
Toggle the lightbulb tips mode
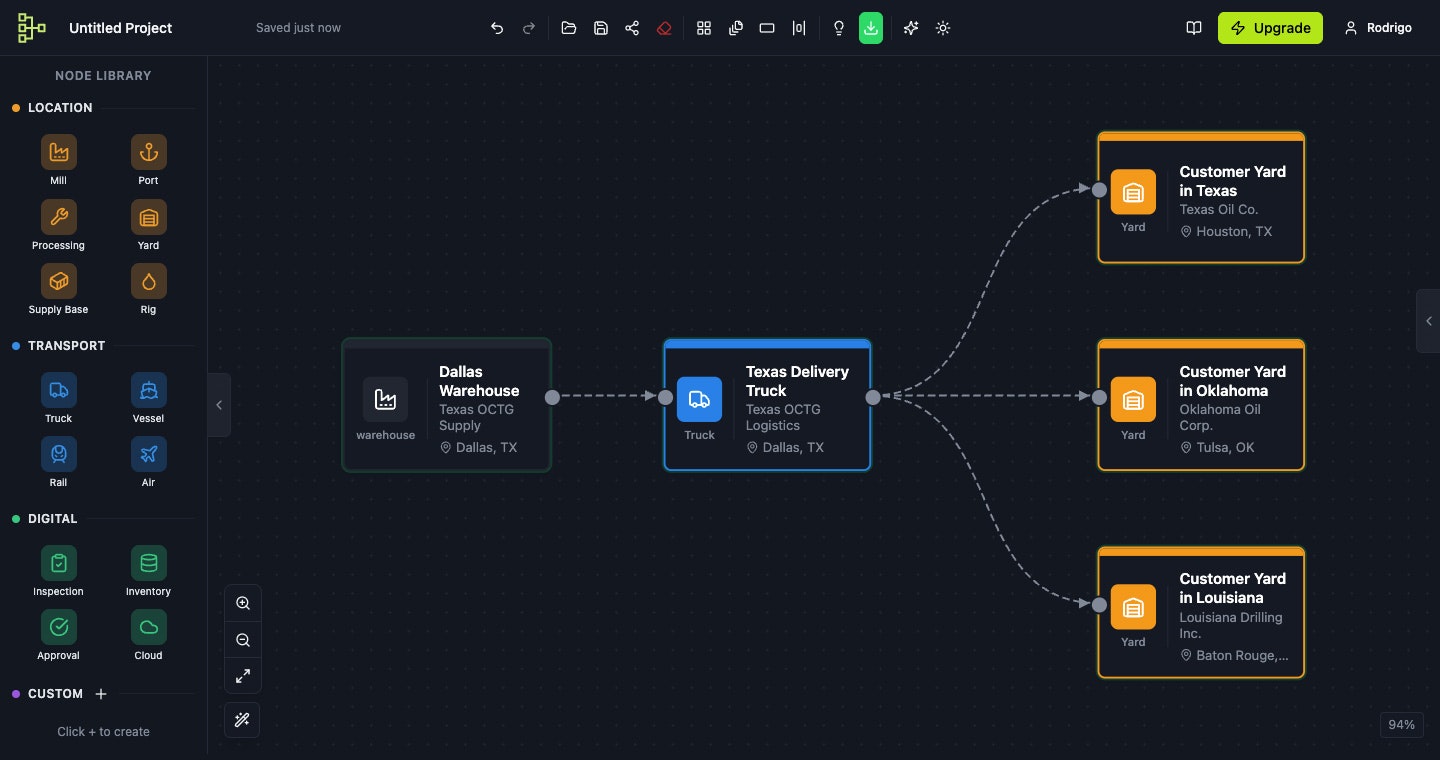point(839,28)
